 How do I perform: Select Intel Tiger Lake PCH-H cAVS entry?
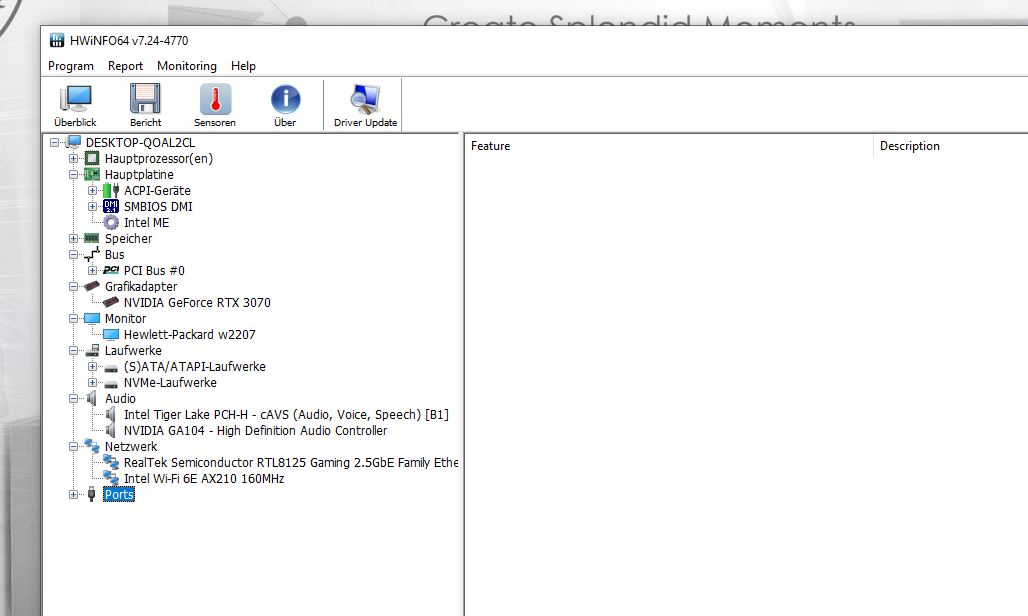pos(286,415)
